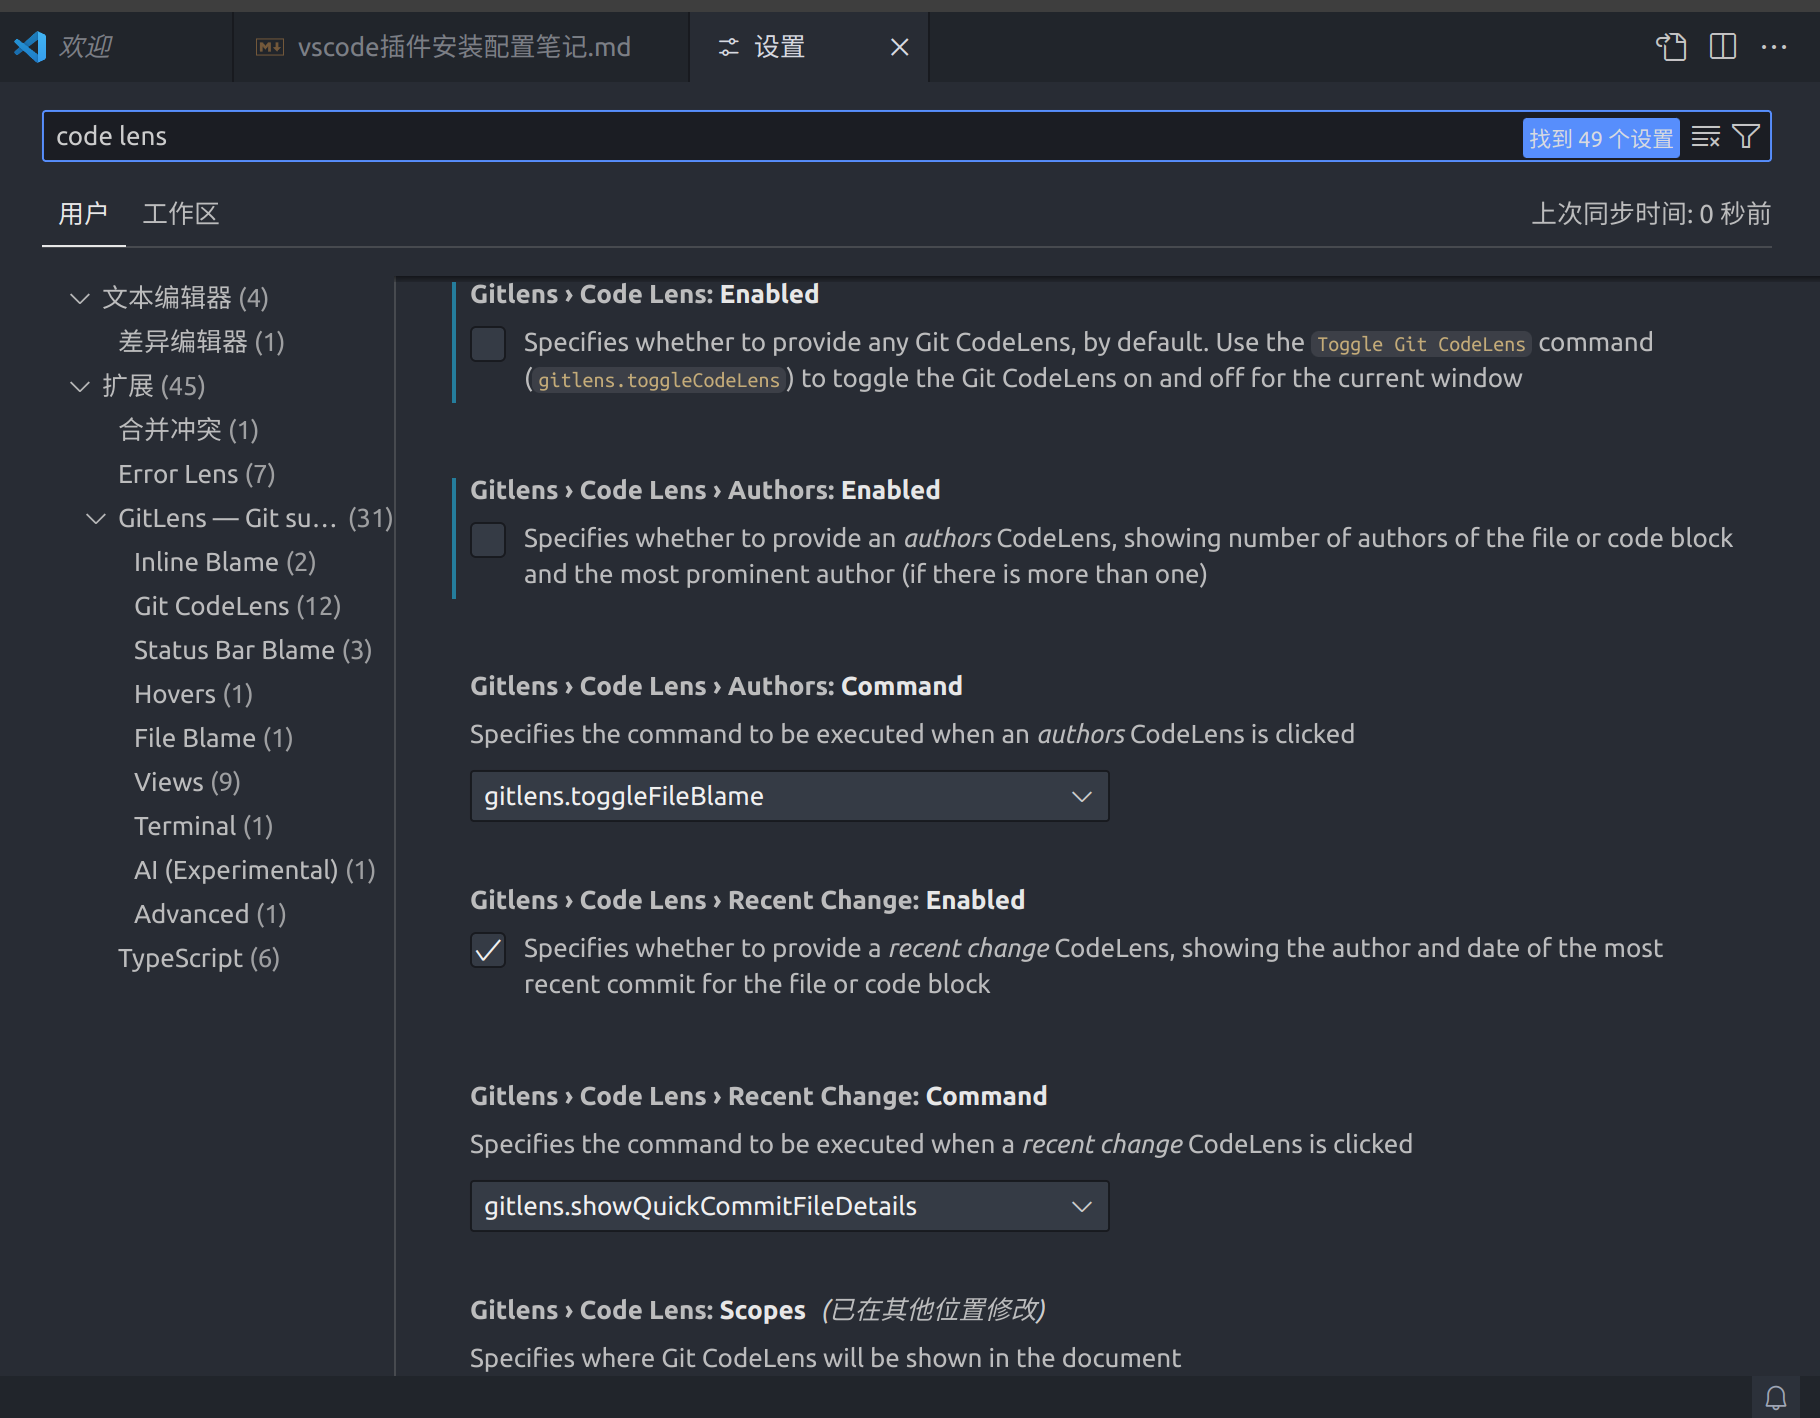
Task: Click Gitlens Code Lens: Enabled heading
Action: tap(645, 294)
